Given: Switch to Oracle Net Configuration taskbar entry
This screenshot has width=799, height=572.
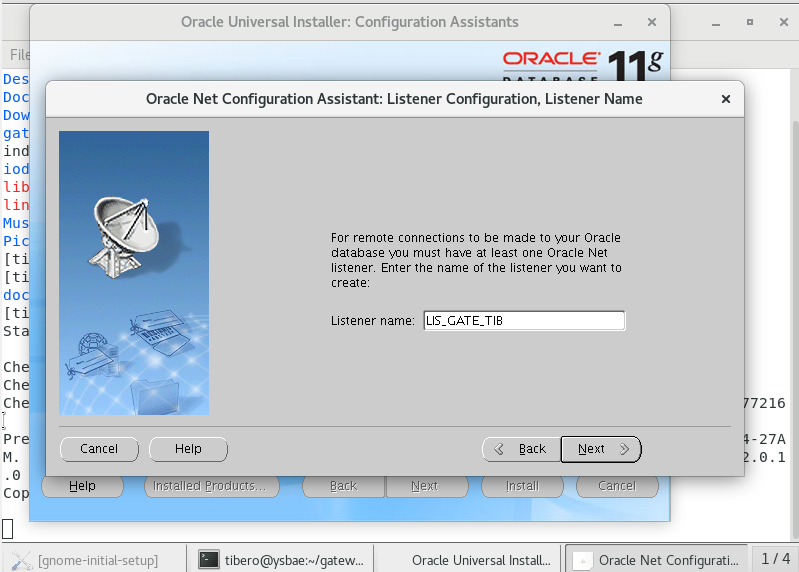Looking at the screenshot, I should [x=654, y=560].
